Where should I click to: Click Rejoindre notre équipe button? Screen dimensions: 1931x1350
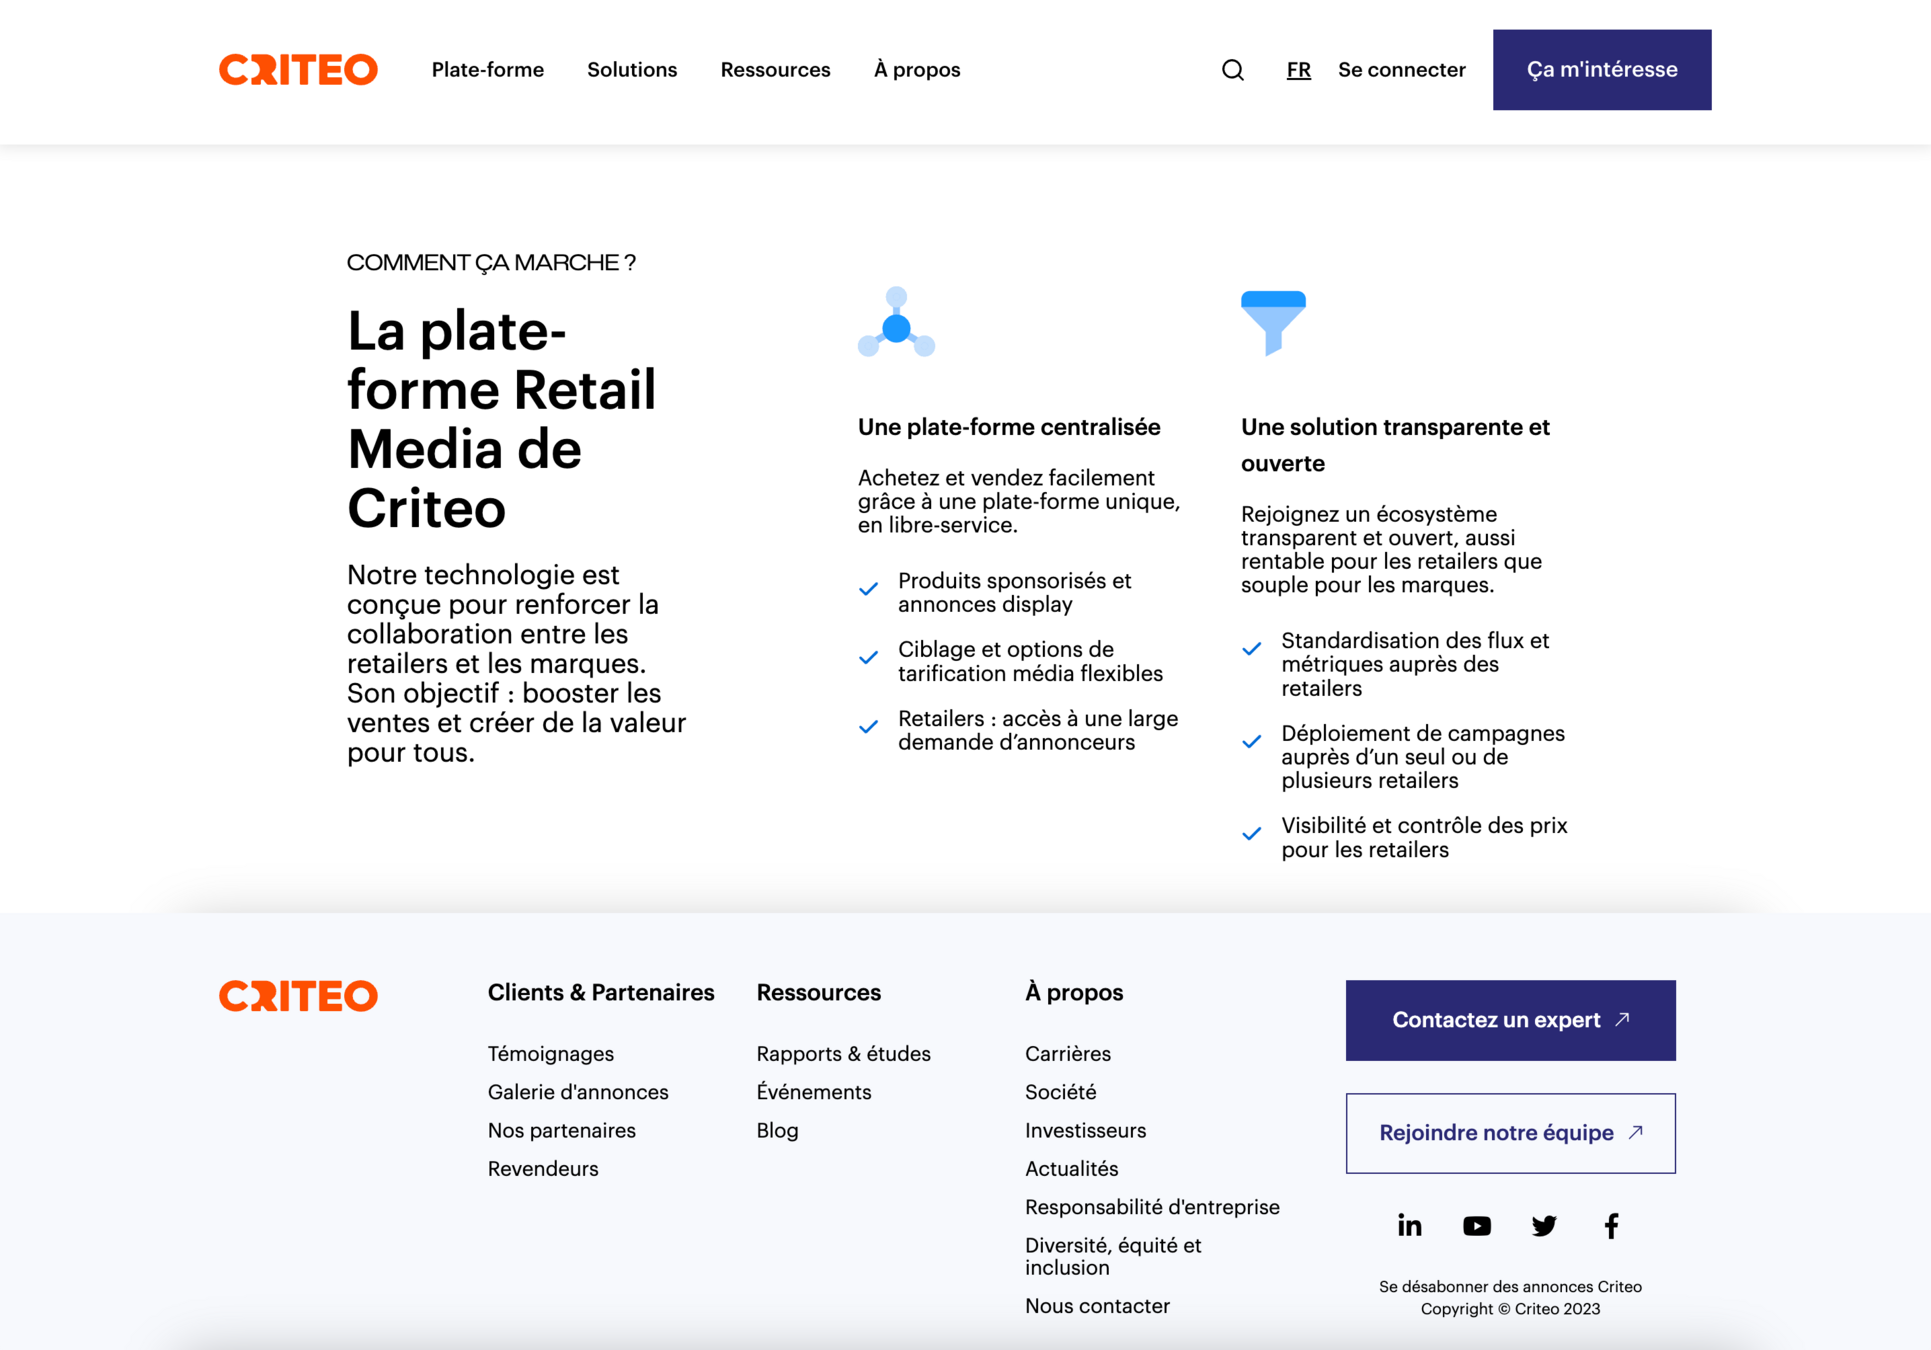click(x=1510, y=1133)
